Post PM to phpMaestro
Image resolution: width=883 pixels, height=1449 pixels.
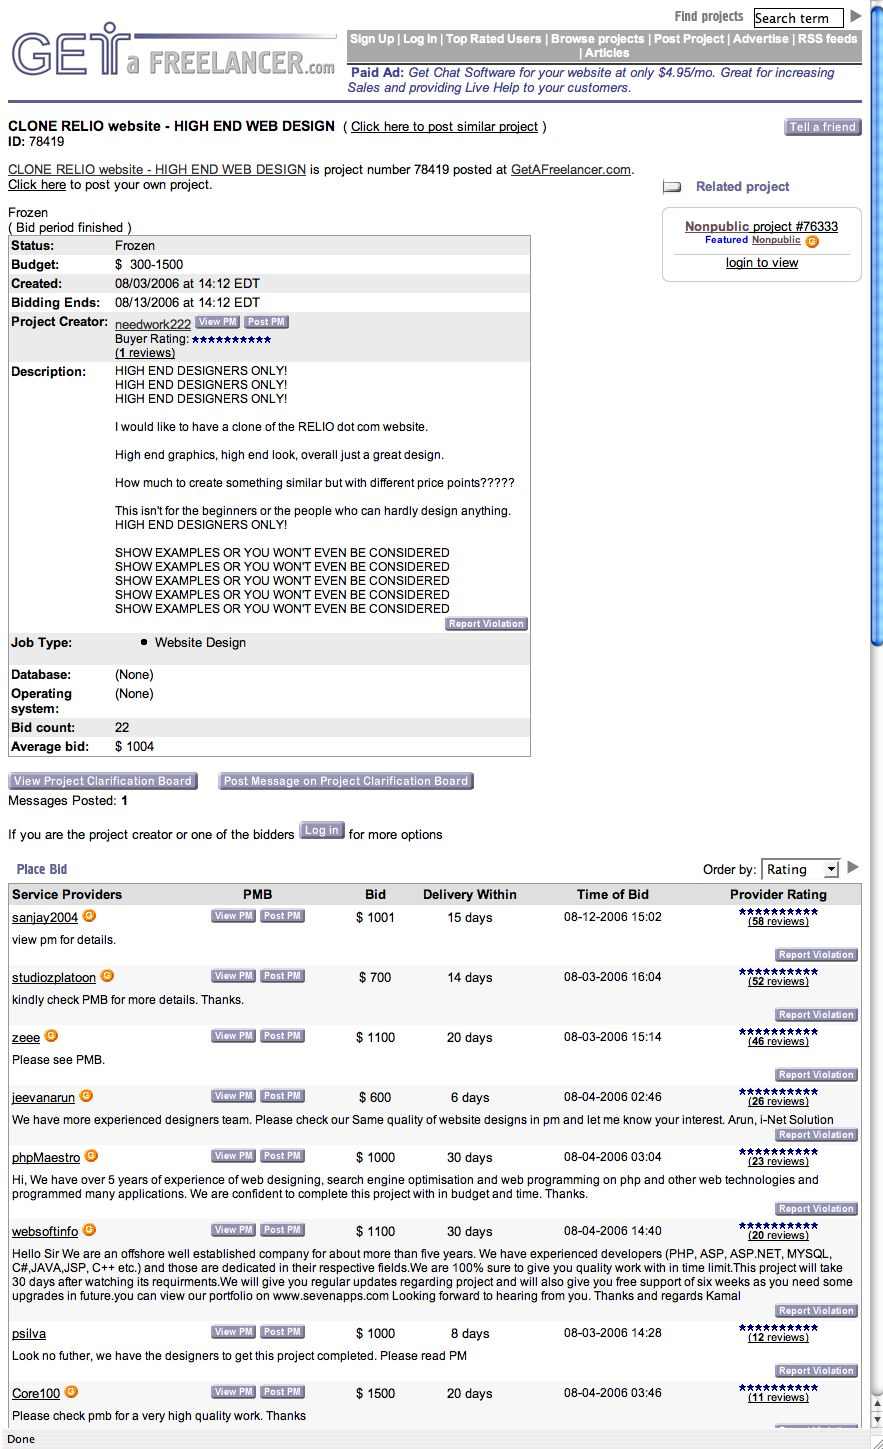pyautogui.click(x=282, y=1156)
